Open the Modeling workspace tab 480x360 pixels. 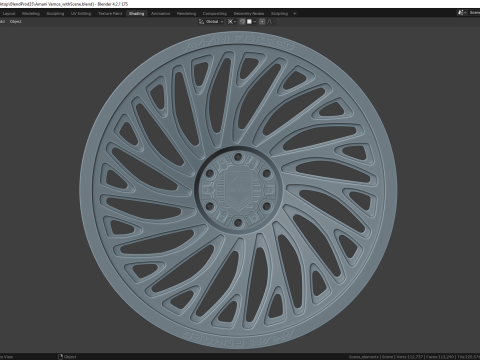pyautogui.click(x=31, y=14)
